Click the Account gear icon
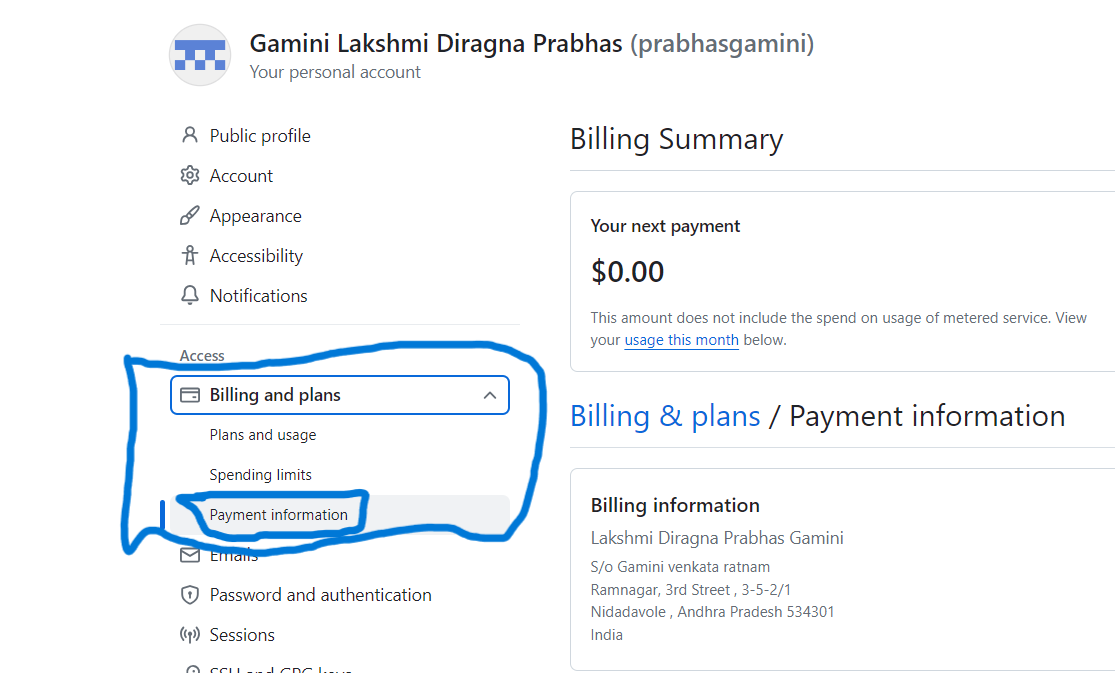1115x673 pixels. point(189,176)
